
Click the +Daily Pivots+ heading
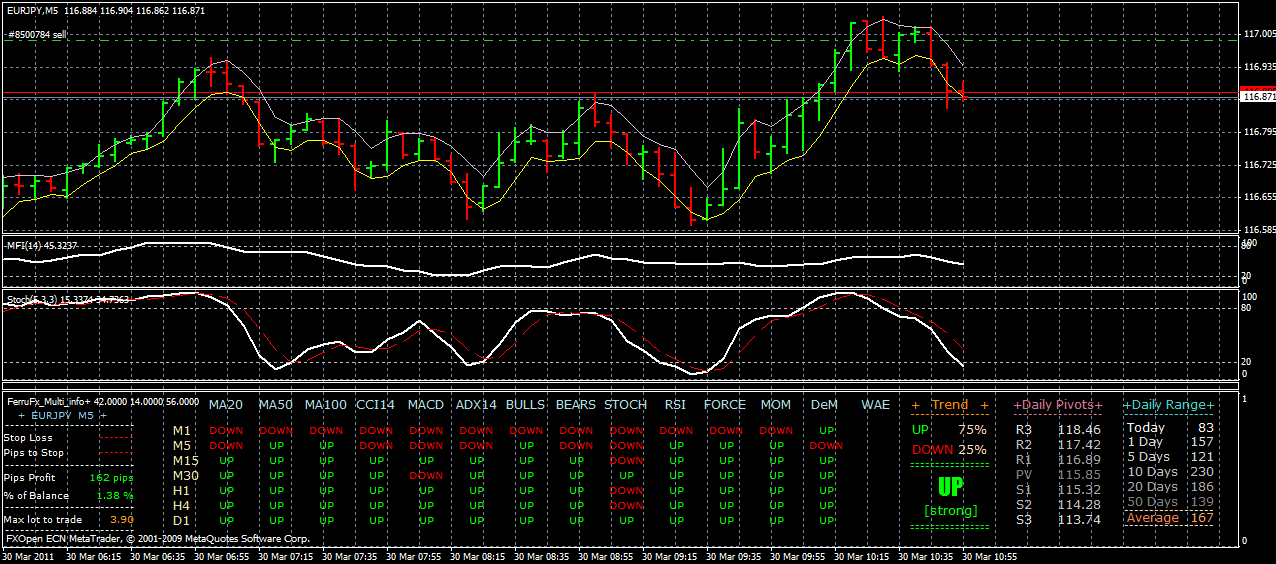tap(1058, 405)
